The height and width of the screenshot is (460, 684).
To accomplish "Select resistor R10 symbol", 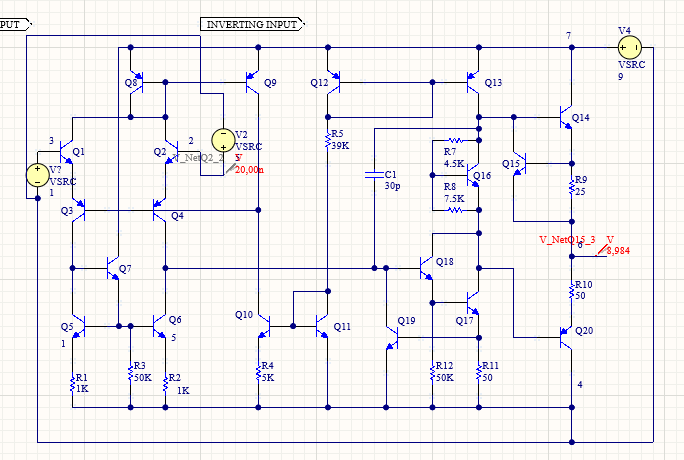I will [572, 291].
